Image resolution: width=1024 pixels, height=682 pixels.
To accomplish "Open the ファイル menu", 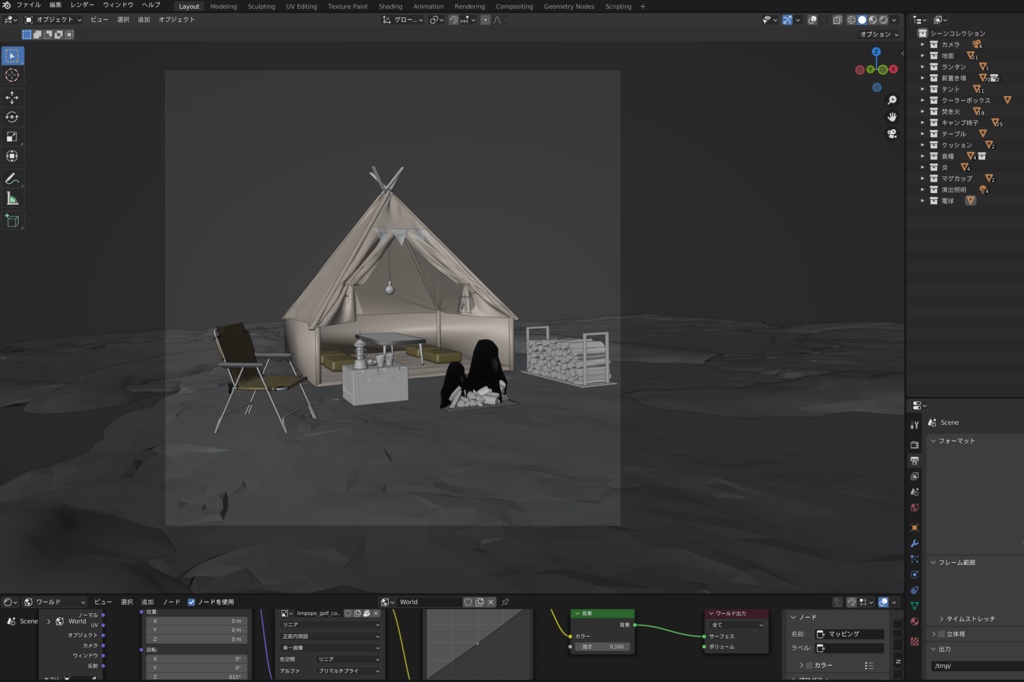I will 29,5.
